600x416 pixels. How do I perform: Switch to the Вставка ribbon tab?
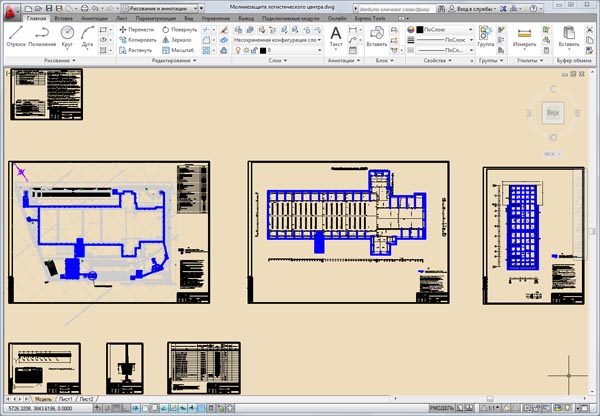(x=64, y=18)
